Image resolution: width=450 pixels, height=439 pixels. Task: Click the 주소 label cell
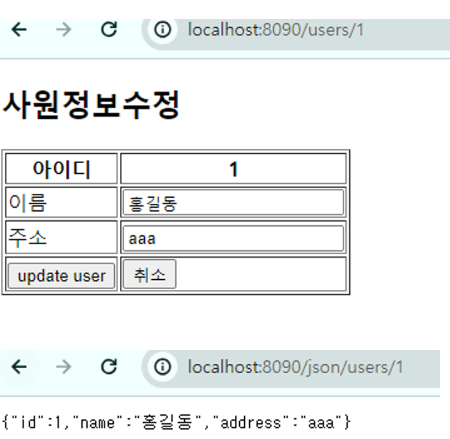tap(61, 237)
